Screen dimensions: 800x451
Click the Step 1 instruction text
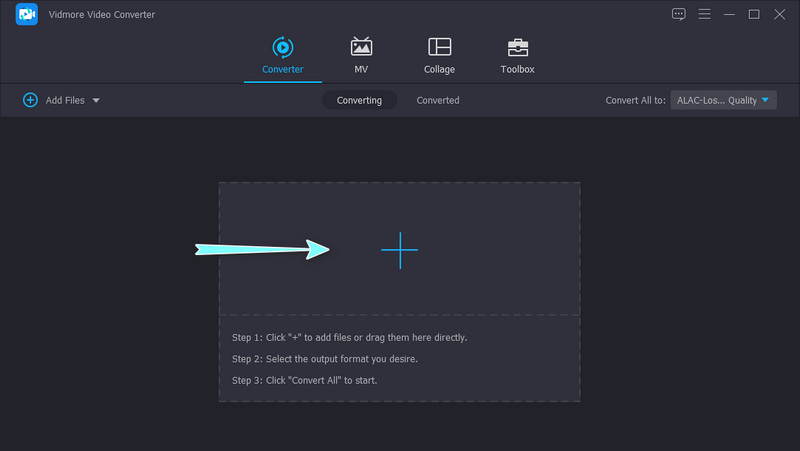pyautogui.click(x=349, y=337)
